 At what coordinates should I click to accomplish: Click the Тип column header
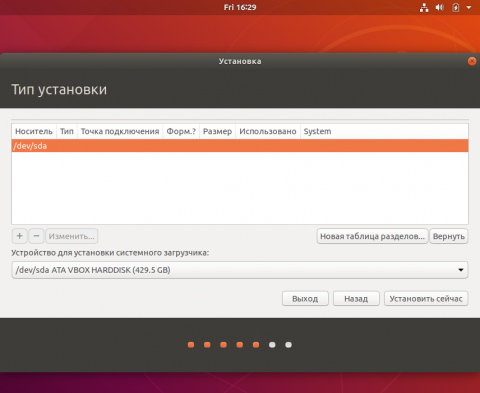[67, 131]
